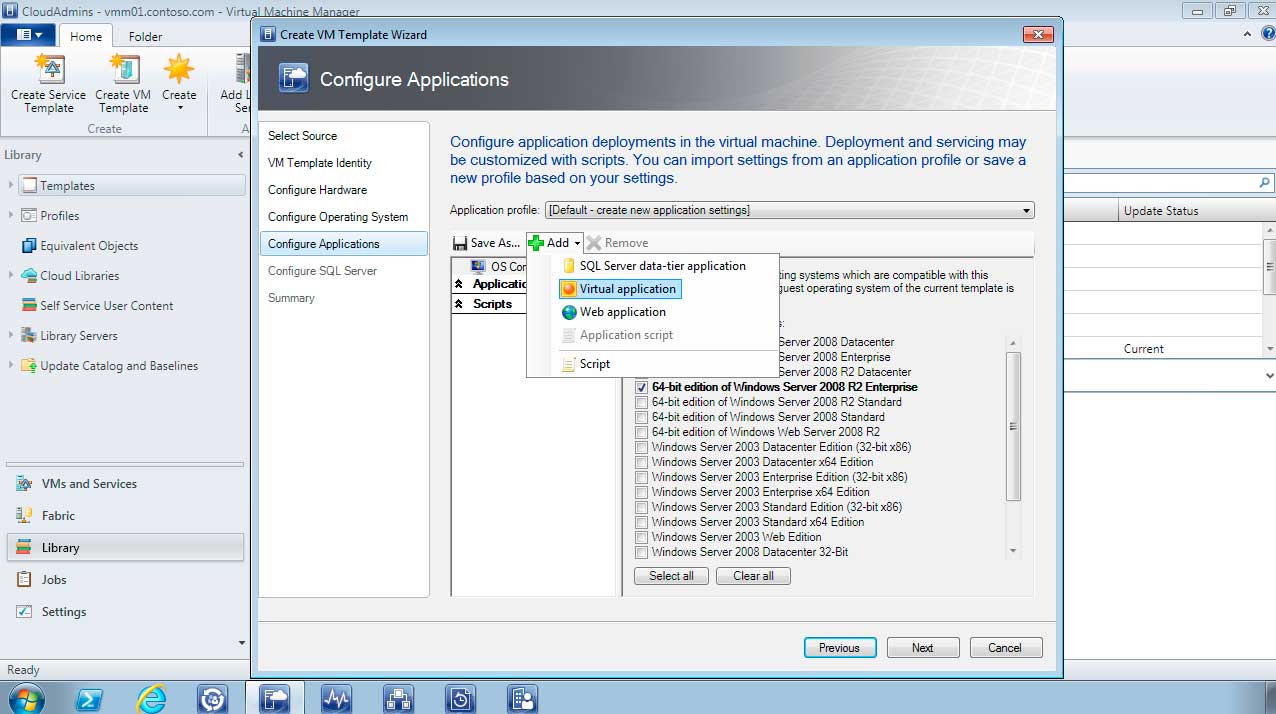
Task: Expand the Cloud Libraries node
Action: [11, 276]
